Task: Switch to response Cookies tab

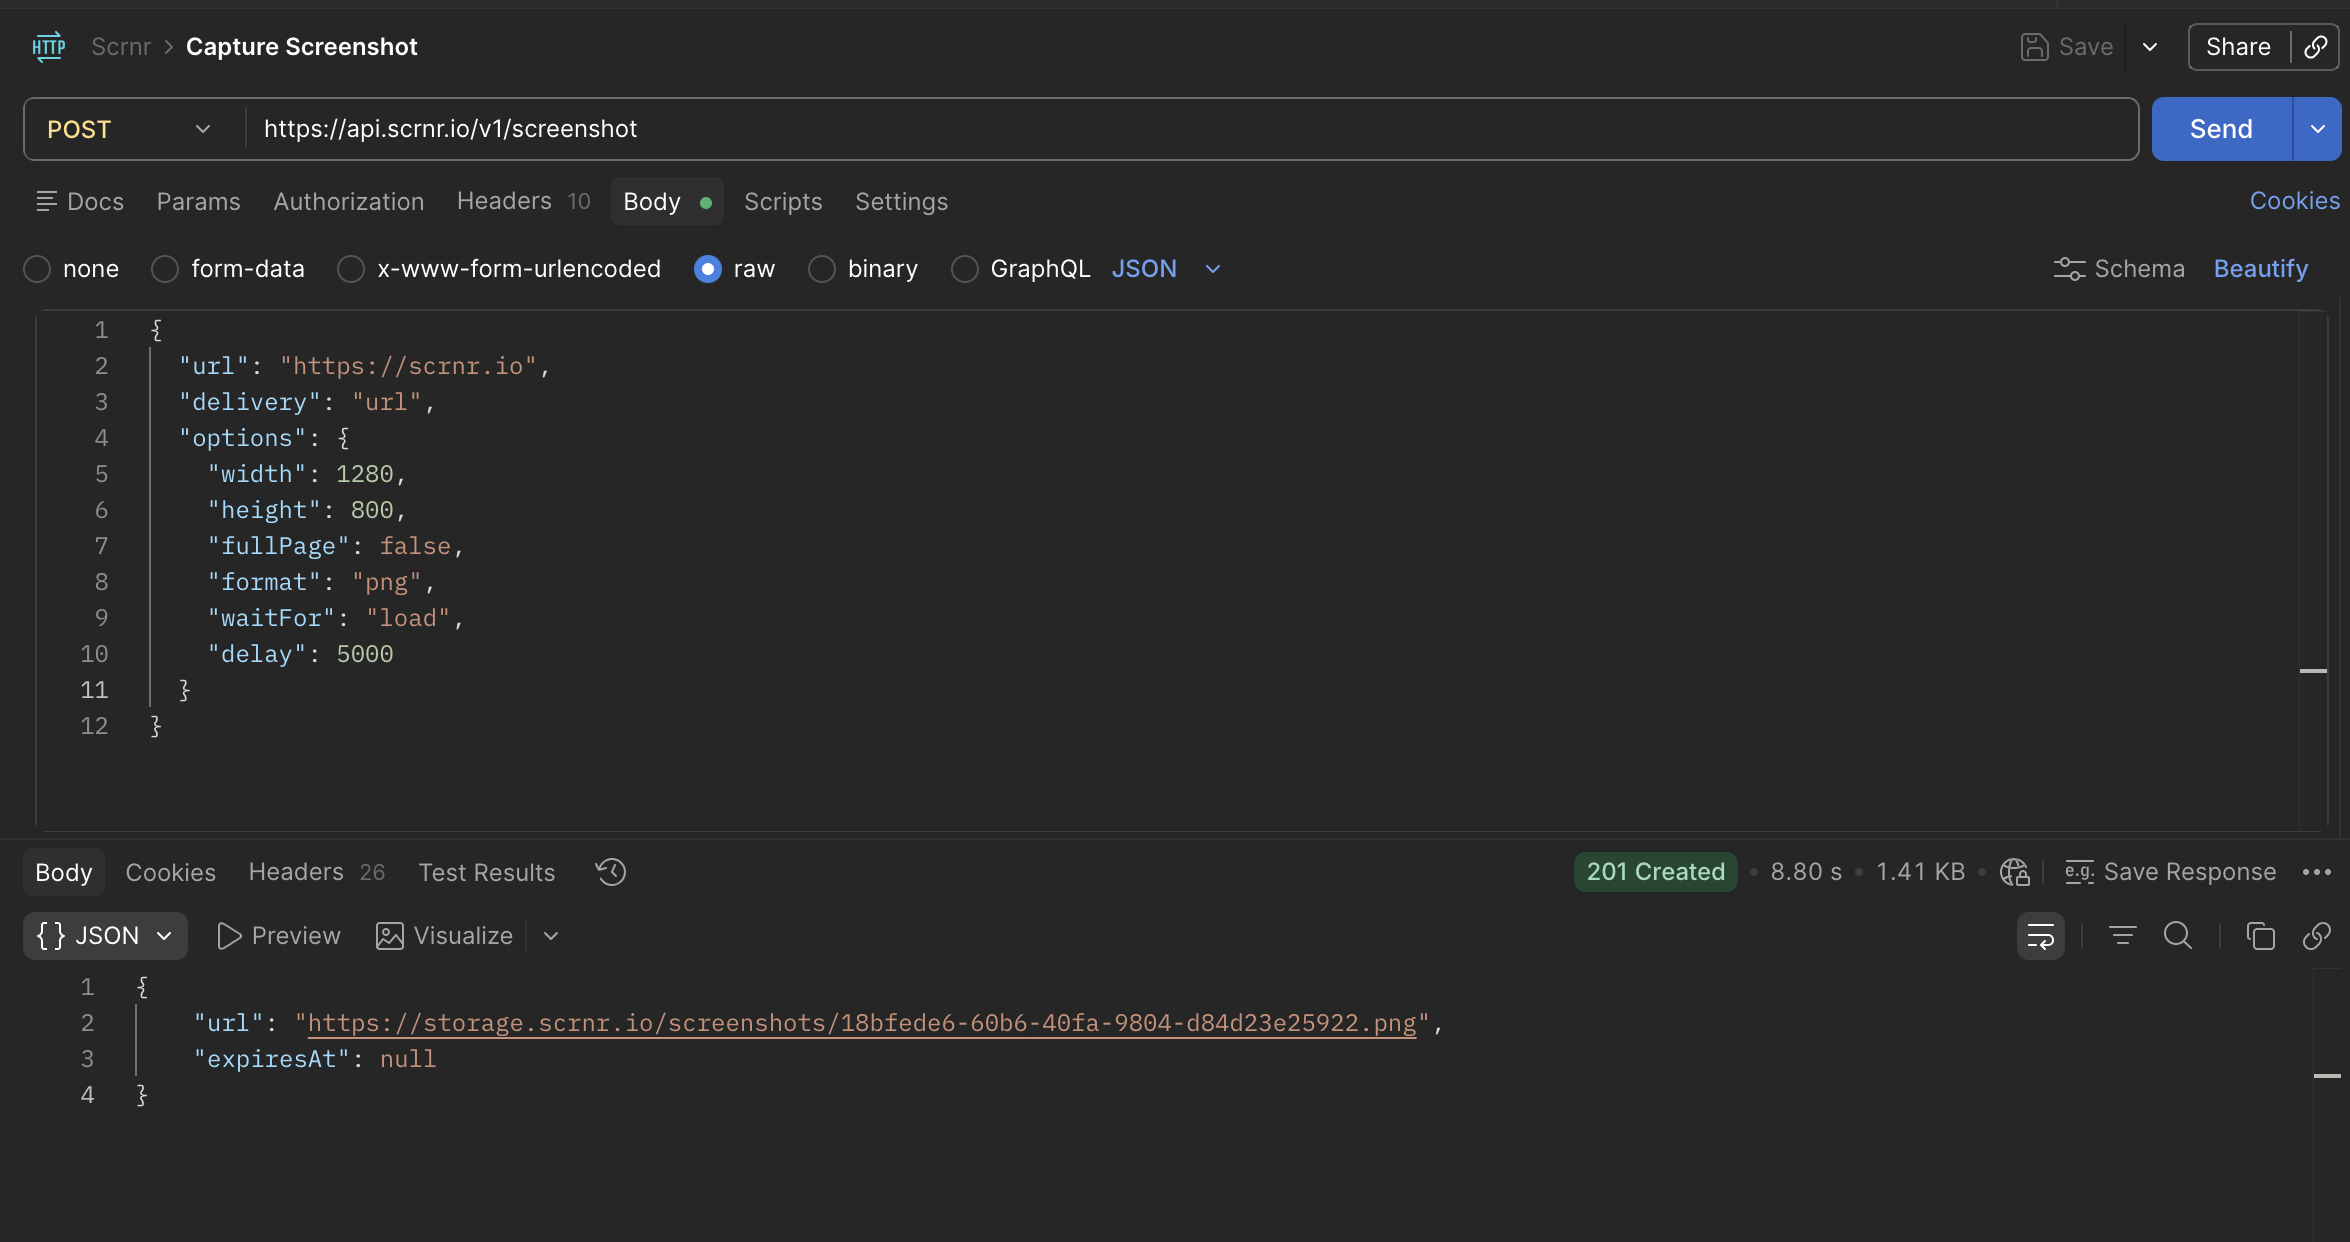Action: pyautogui.click(x=170, y=873)
